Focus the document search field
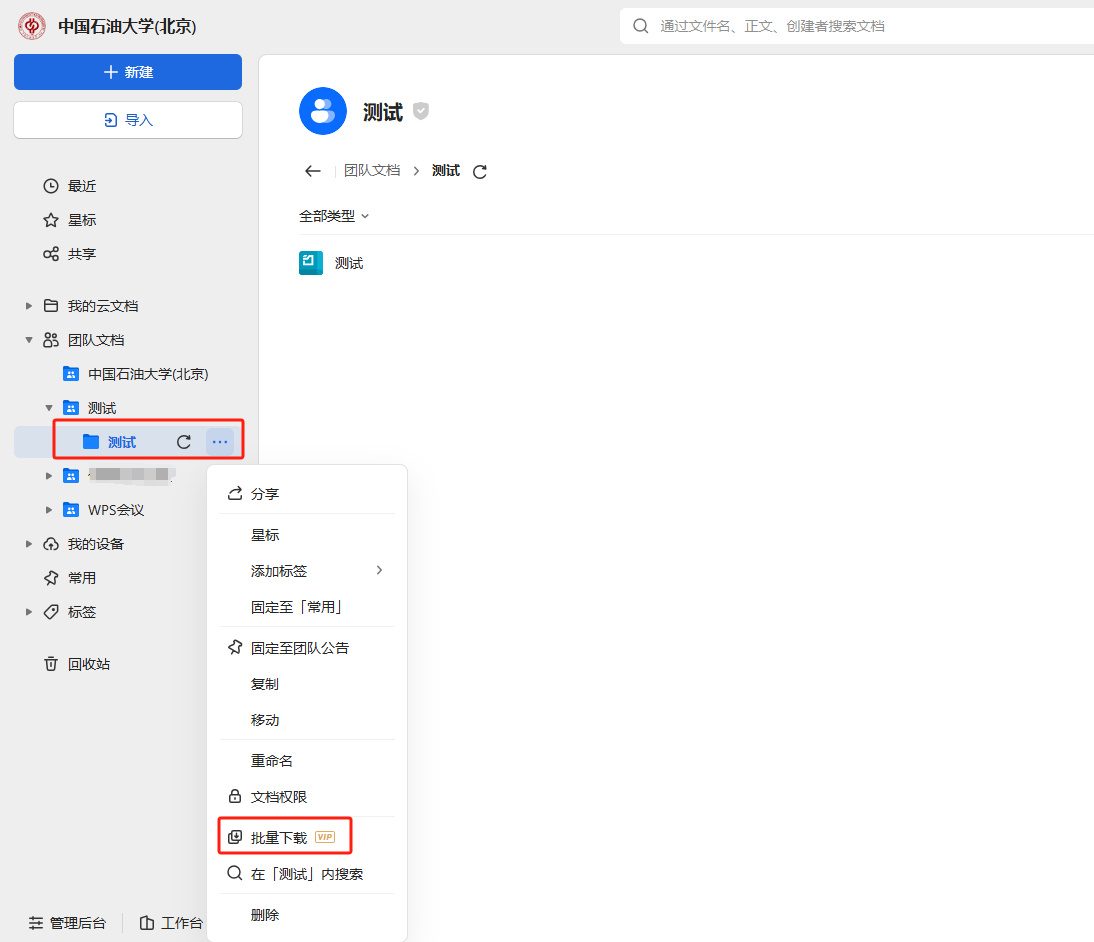1094x942 pixels. [x=857, y=26]
